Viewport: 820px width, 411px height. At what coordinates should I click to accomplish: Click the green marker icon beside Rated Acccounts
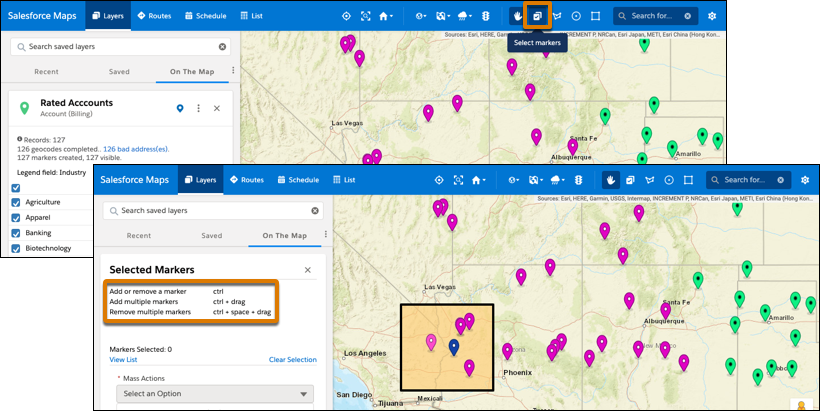(x=24, y=108)
